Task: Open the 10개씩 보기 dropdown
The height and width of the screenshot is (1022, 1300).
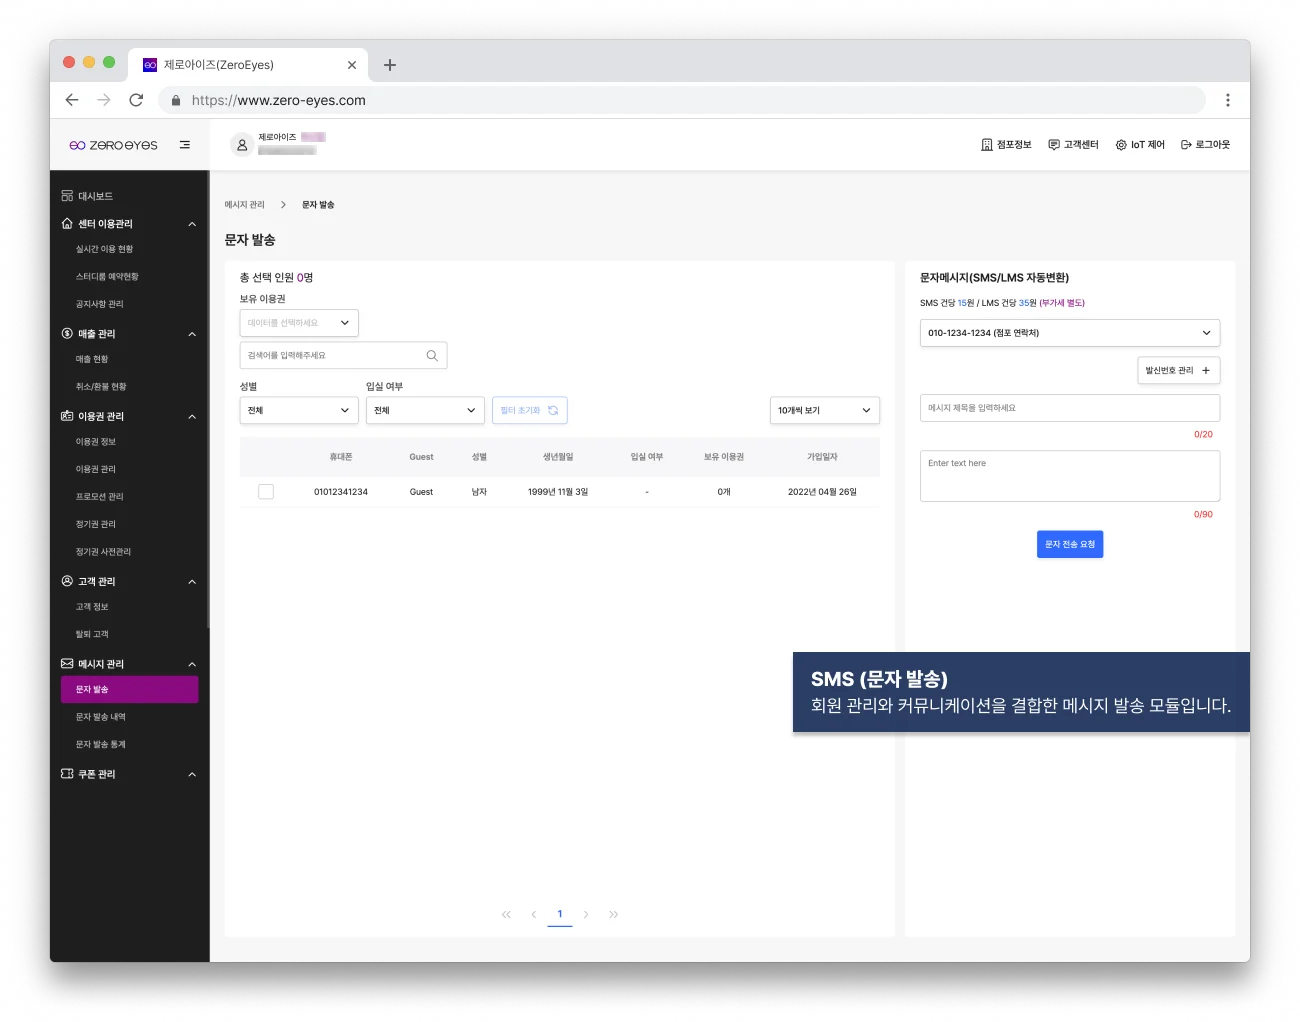Action: (x=824, y=410)
